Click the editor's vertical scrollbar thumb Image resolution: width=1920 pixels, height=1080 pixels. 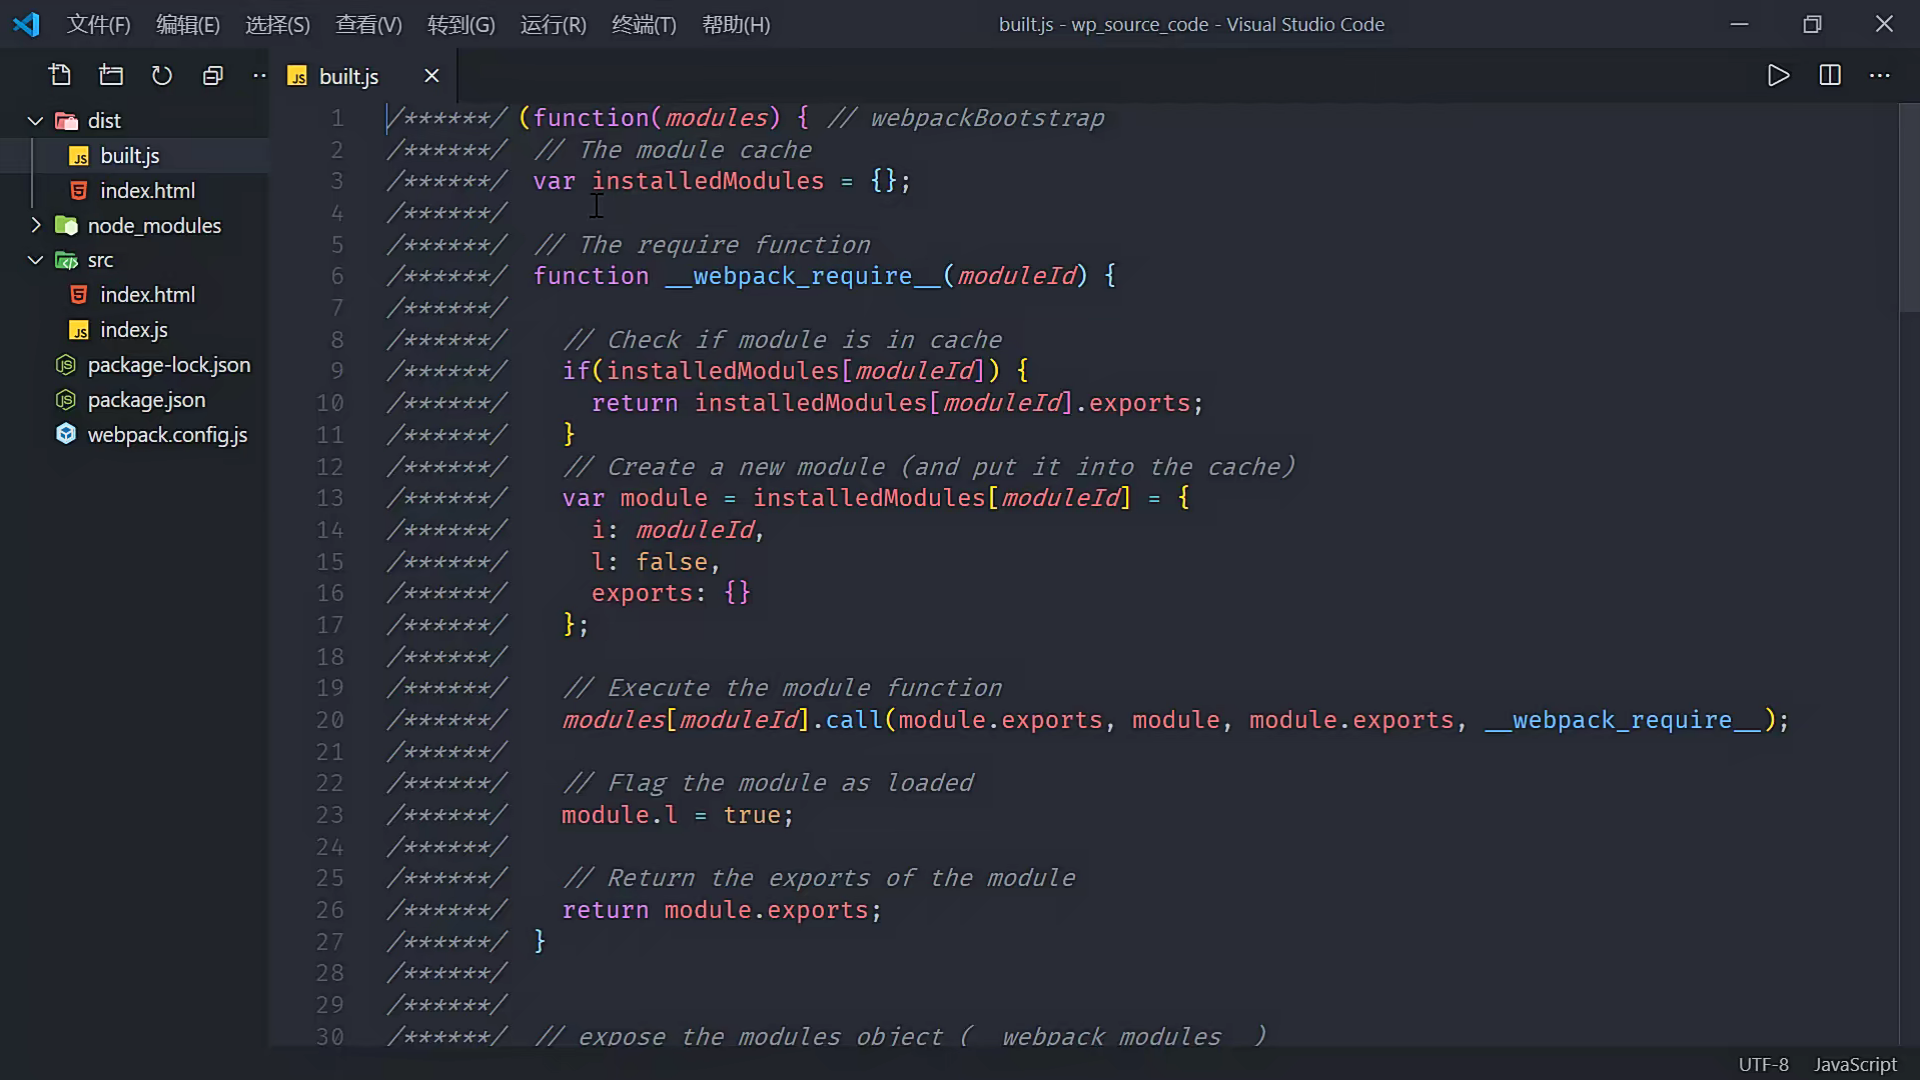point(1908,205)
